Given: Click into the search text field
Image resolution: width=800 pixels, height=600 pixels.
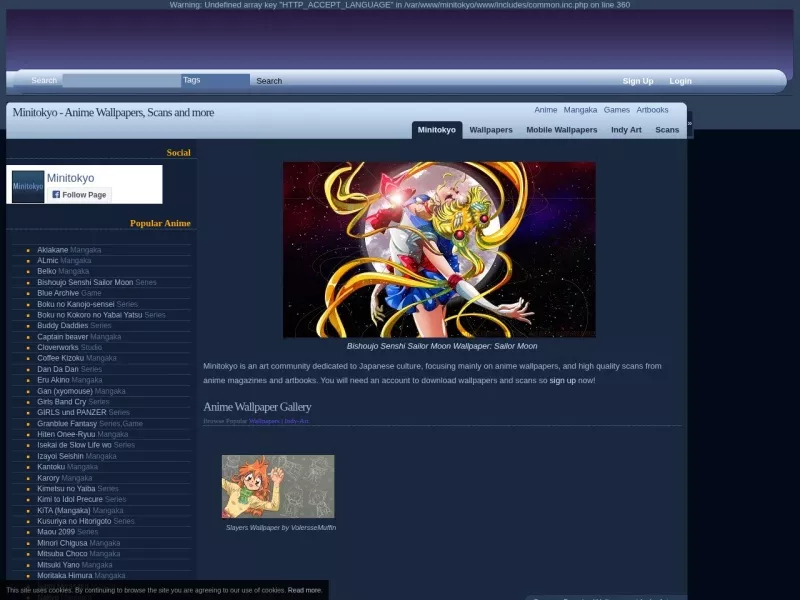Looking at the screenshot, I should 121,81.
